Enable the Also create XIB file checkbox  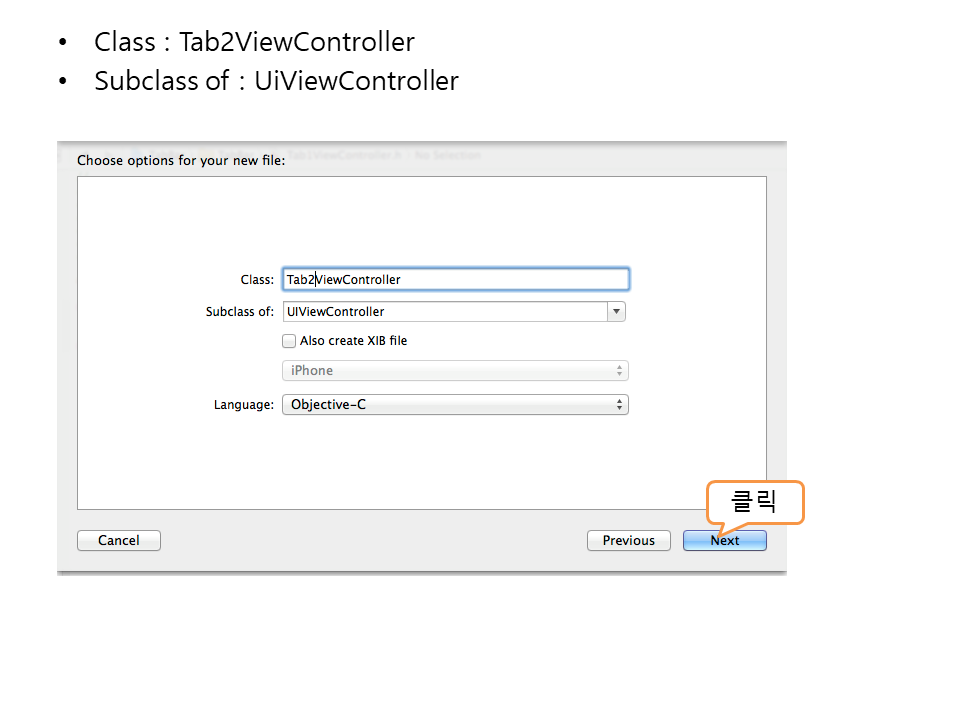[x=290, y=341]
